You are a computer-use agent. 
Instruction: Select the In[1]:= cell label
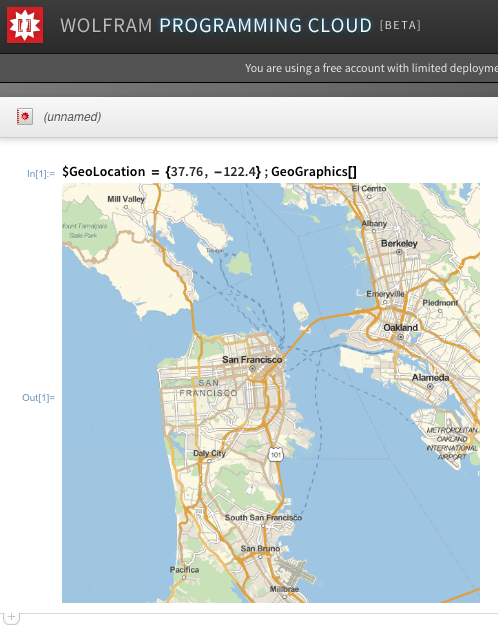(41, 174)
